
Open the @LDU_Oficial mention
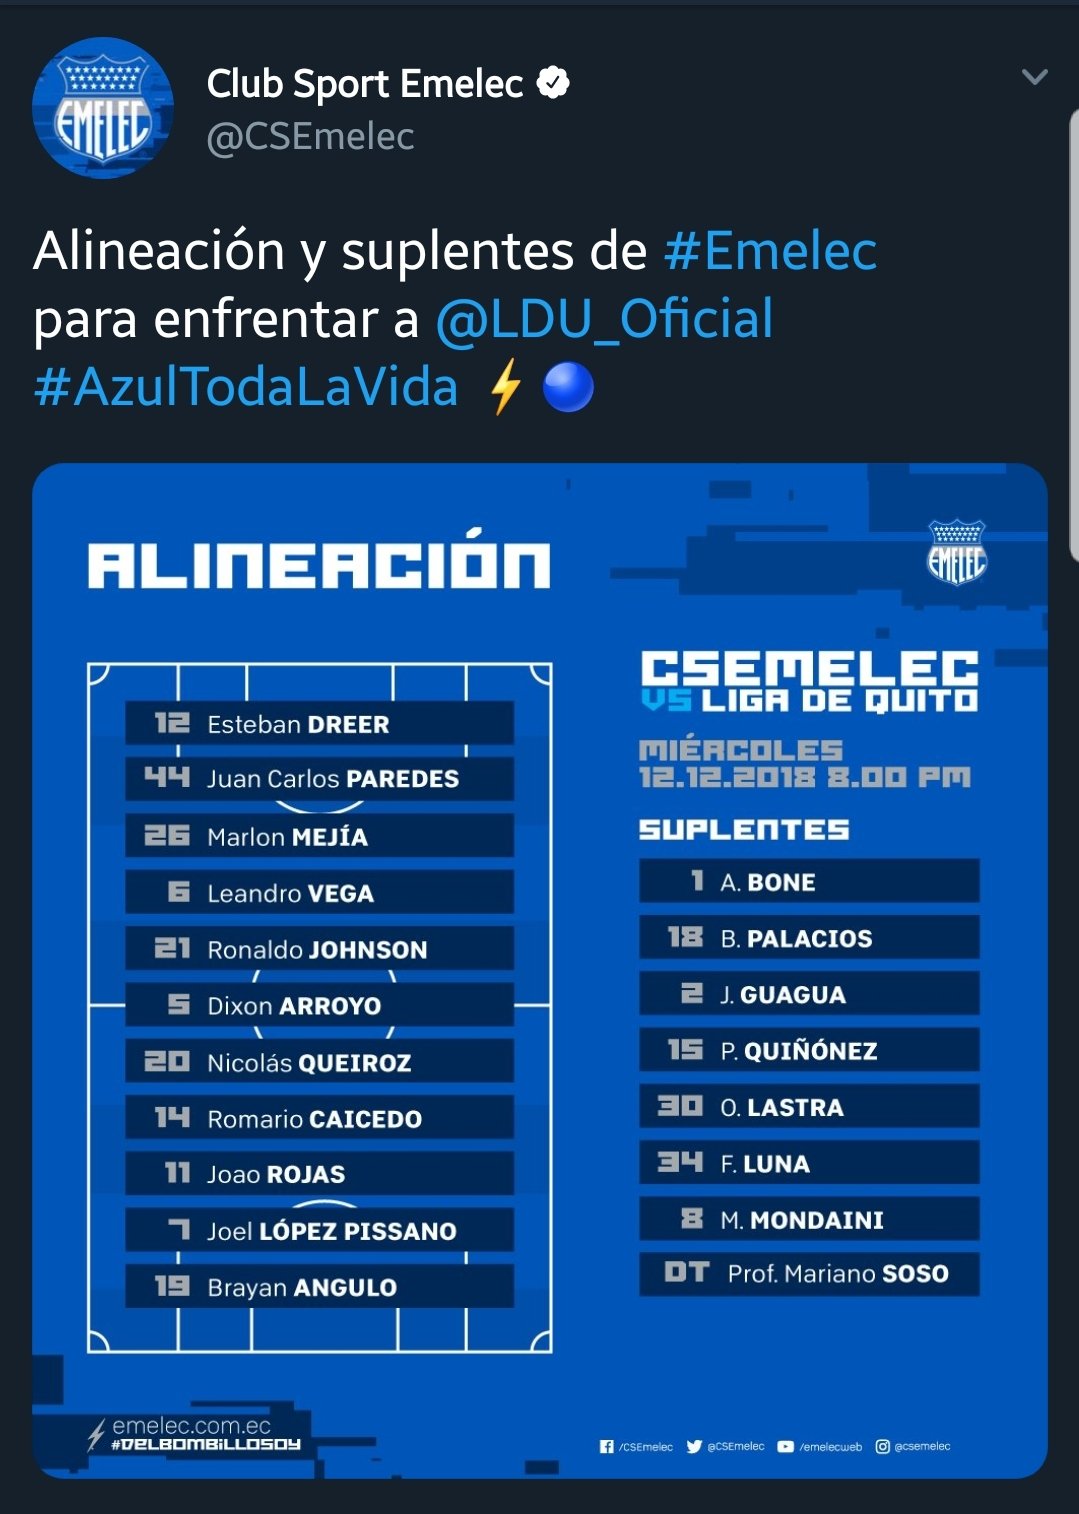(604, 319)
